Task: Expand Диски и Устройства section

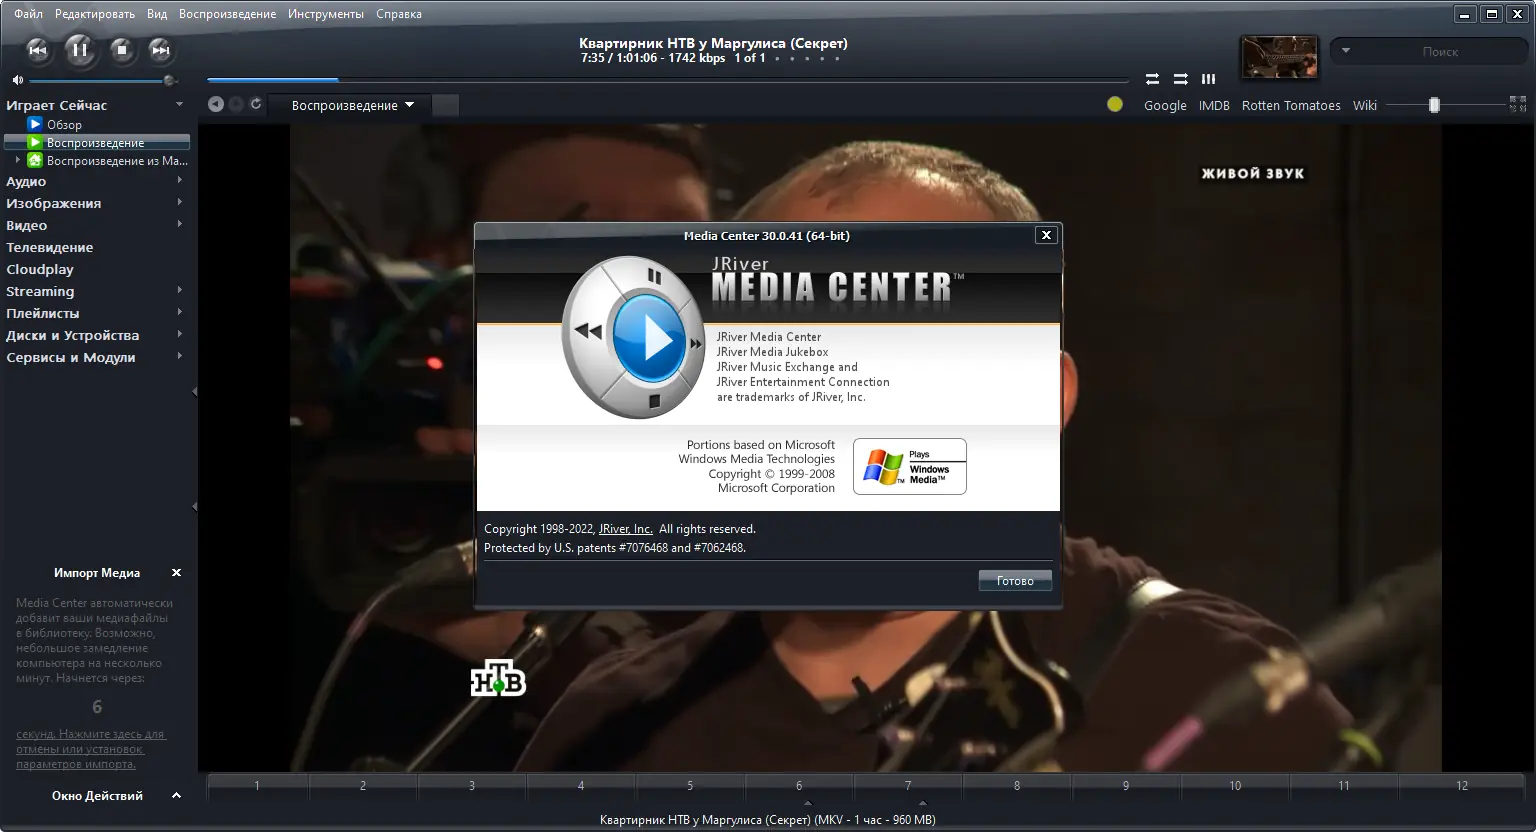Action: coord(179,334)
